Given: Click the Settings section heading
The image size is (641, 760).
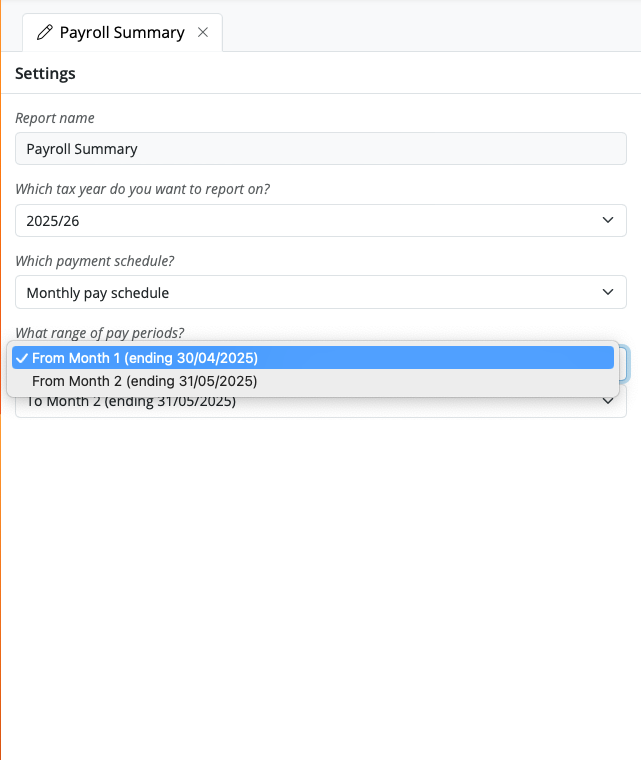Looking at the screenshot, I should pos(45,73).
